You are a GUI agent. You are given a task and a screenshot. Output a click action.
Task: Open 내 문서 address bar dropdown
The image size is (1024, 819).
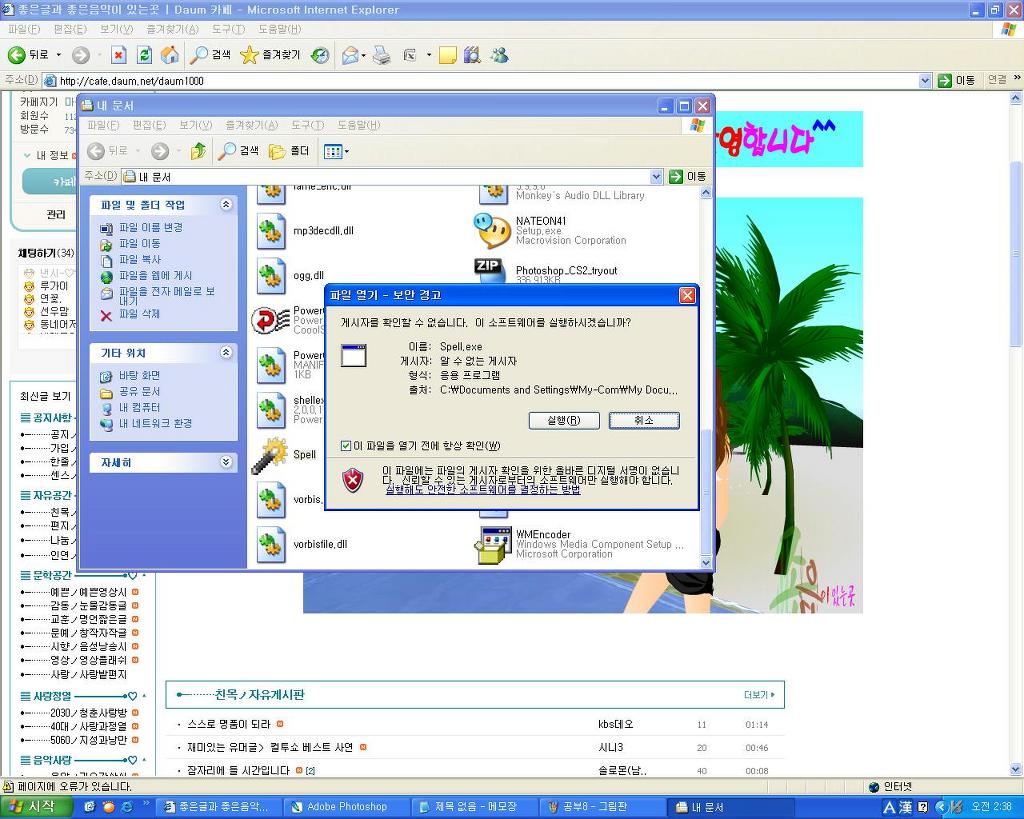pos(656,177)
